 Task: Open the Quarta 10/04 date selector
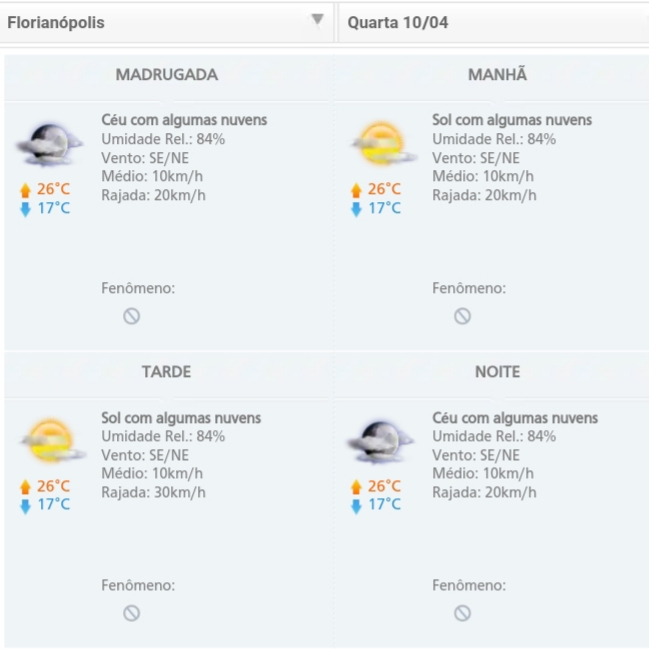(x=490, y=22)
